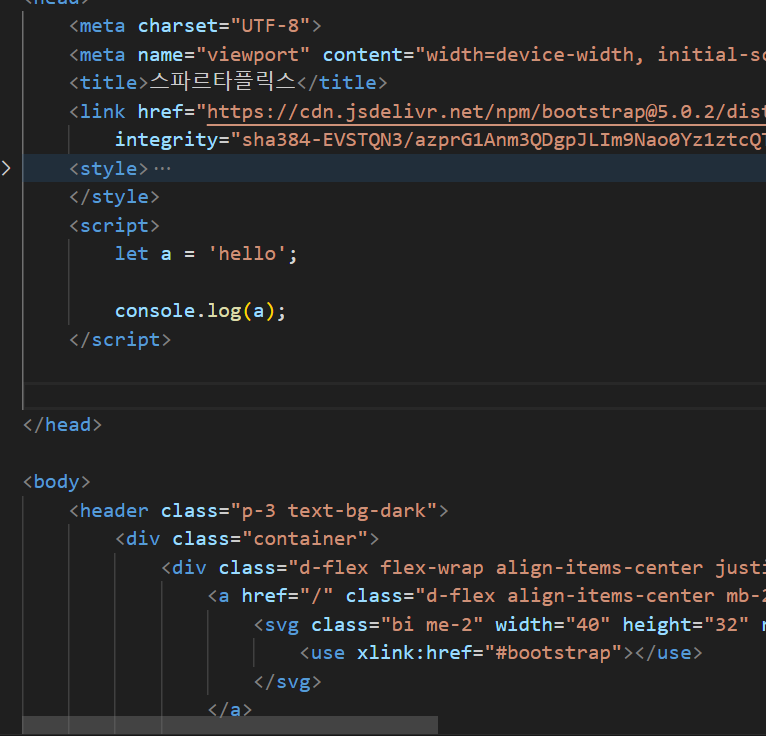Open the cdn.jsdelivr.net bootstrap link
The image size is (766, 736).
486,112
